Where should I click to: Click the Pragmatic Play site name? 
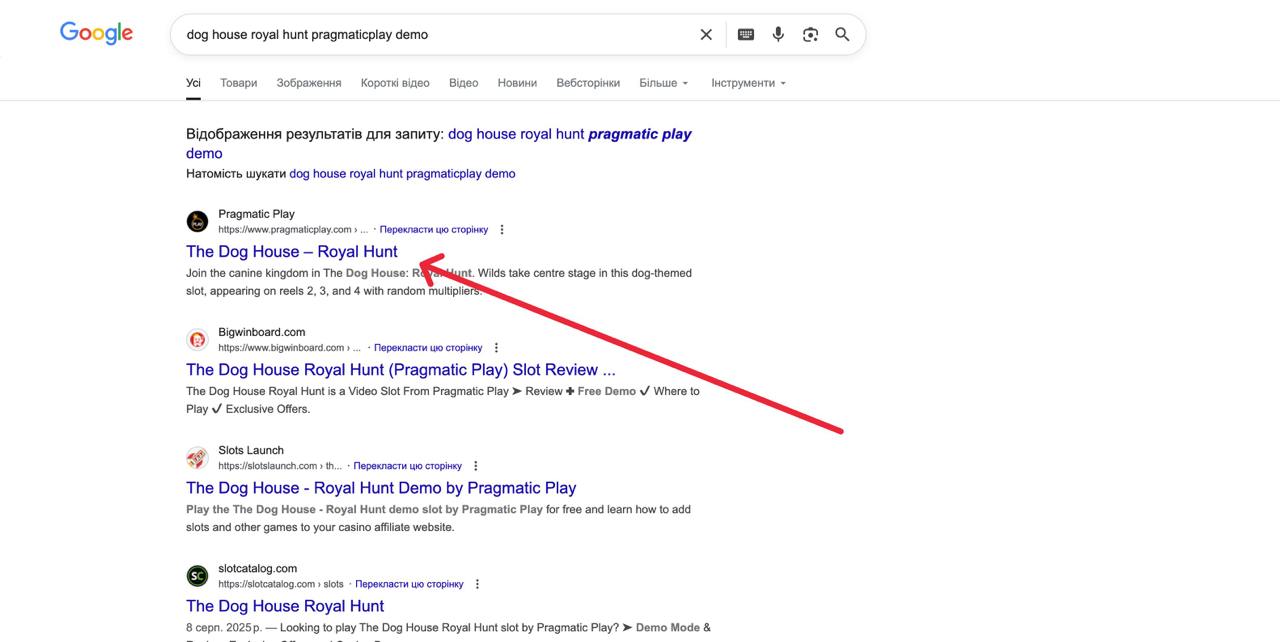256,214
